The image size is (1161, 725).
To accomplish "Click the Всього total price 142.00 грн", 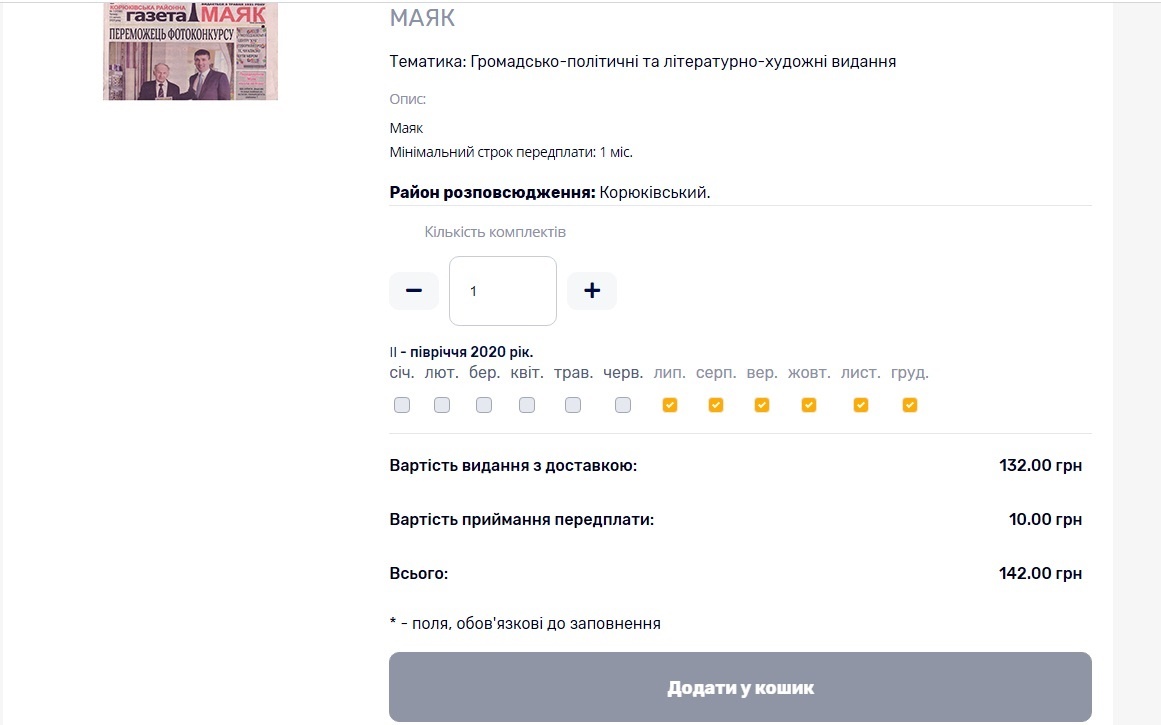I will pos(1040,574).
